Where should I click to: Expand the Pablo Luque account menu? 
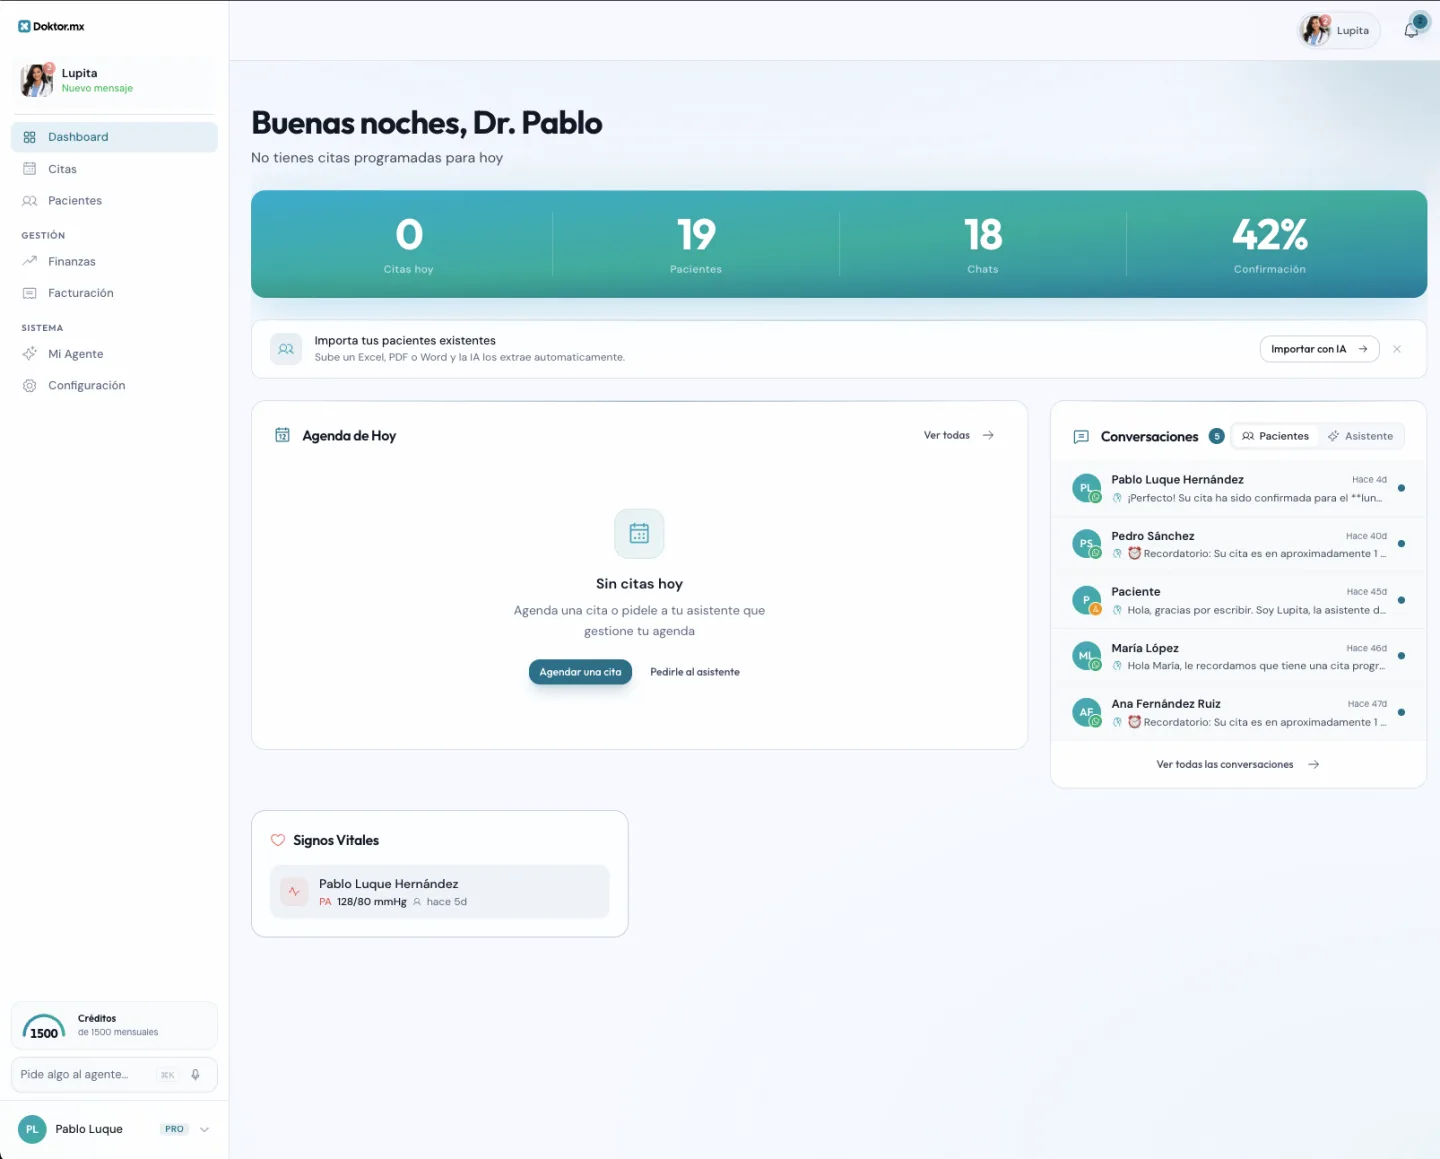(204, 1129)
